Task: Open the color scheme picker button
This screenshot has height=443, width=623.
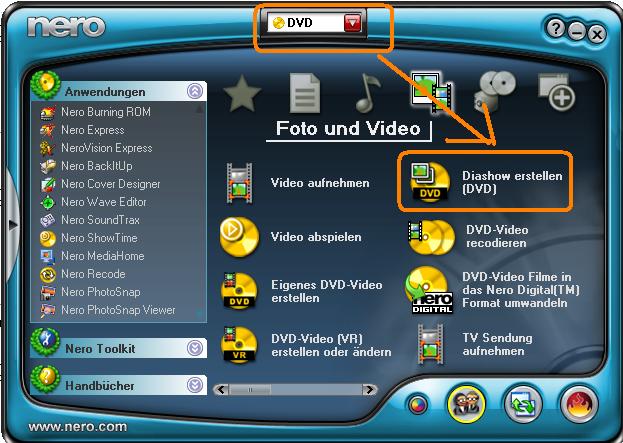Action: pos(418,405)
